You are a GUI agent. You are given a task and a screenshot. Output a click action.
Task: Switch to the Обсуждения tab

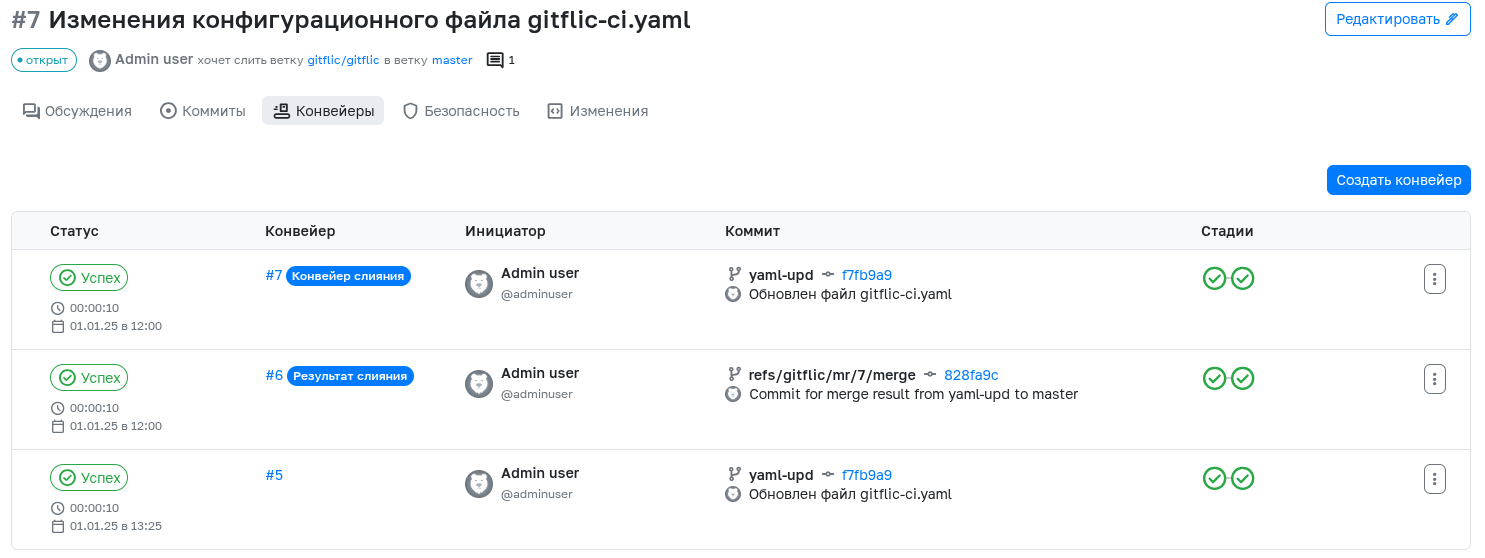click(x=77, y=111)
